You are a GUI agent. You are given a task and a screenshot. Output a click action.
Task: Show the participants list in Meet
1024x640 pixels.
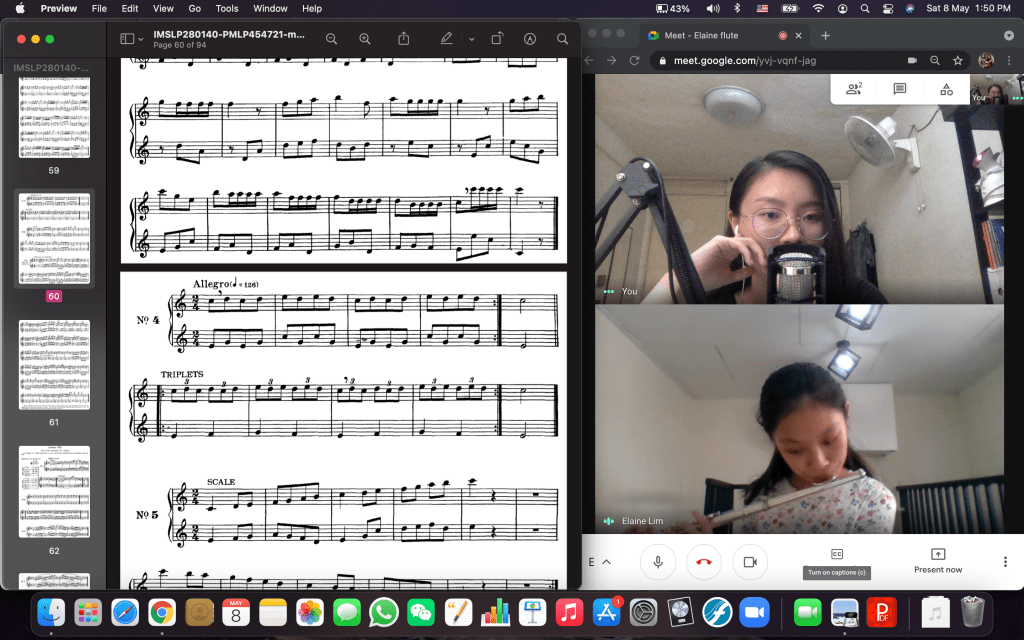coord(853,89)
